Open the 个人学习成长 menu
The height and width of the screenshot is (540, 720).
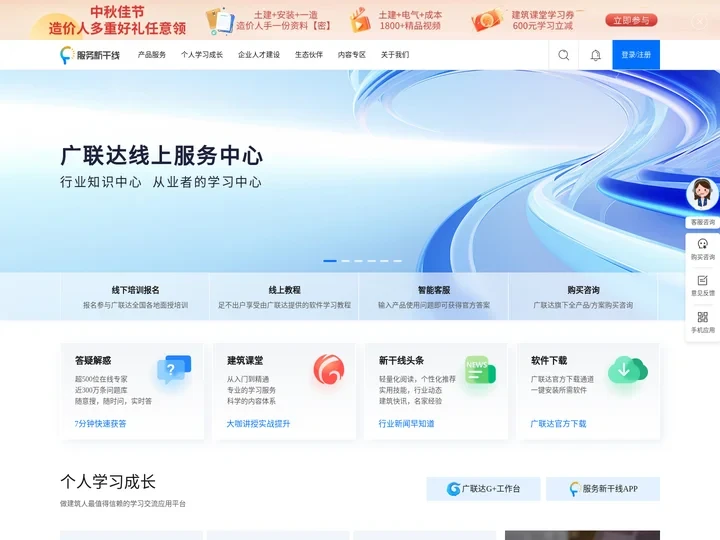(x=202, y=55)
